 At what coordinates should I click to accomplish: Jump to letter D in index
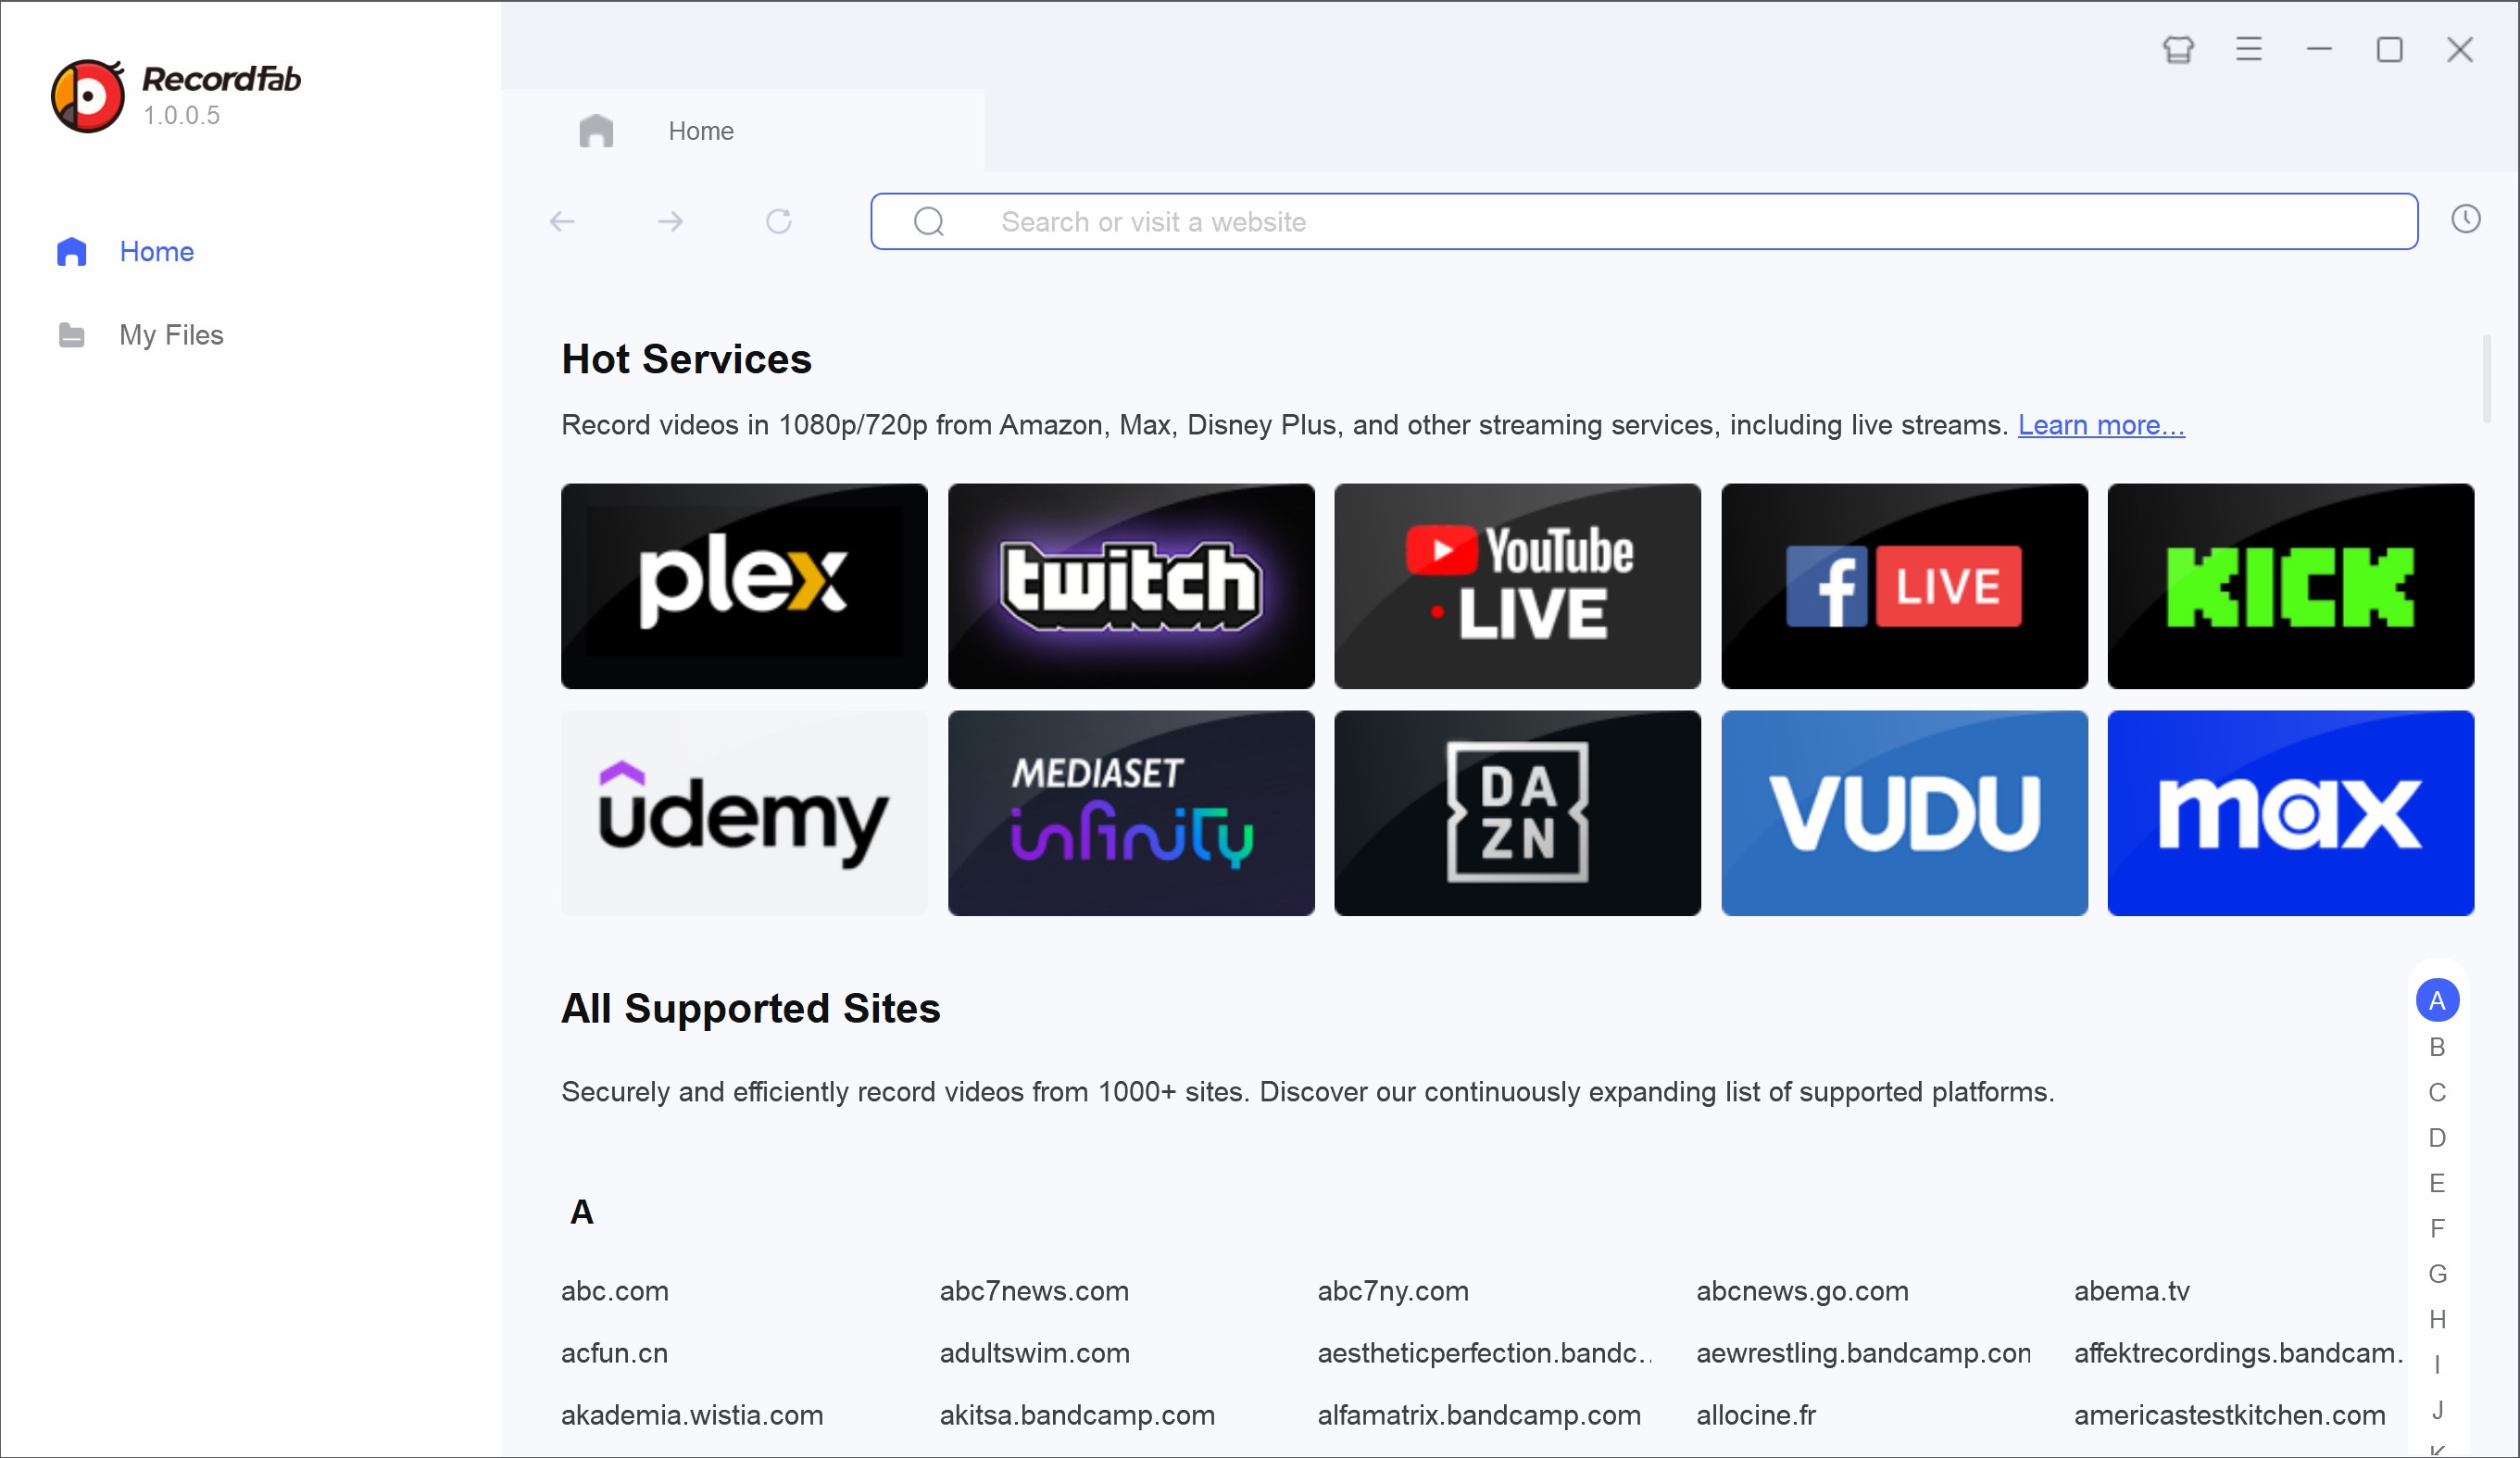click(x=2437, y=1138)
